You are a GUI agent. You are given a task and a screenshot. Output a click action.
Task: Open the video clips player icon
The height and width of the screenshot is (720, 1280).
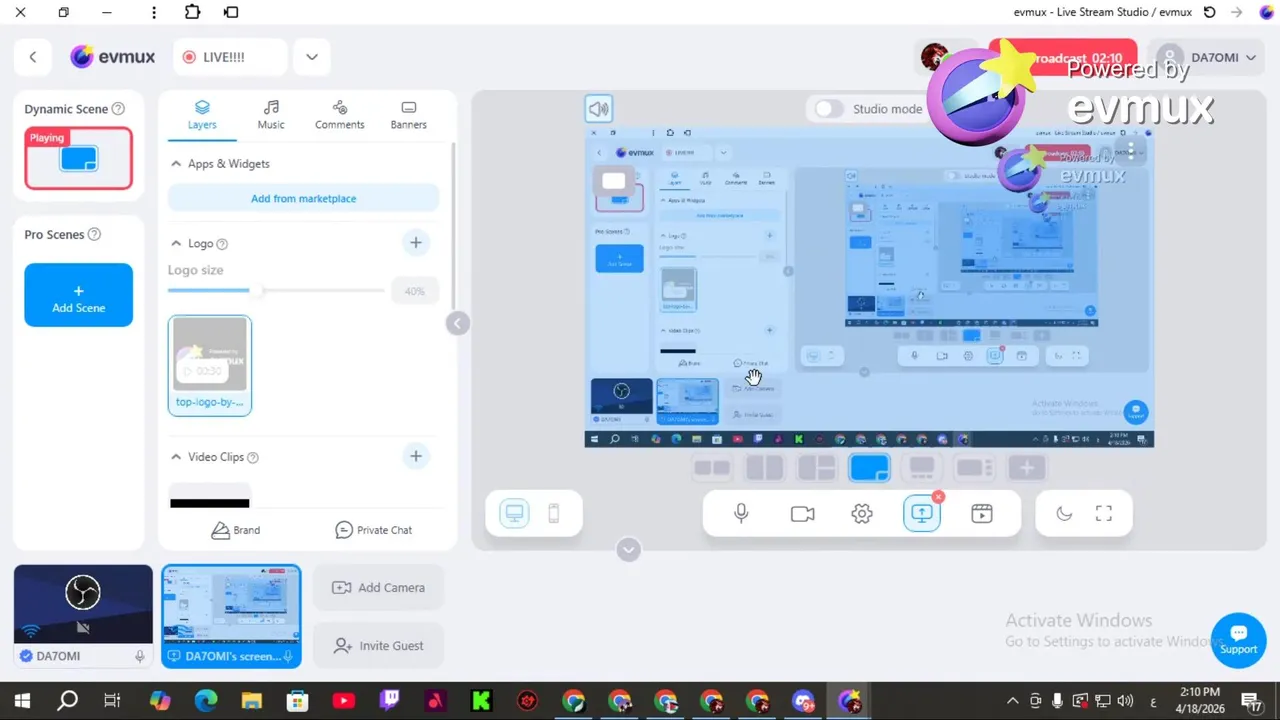tap(982, 513)
